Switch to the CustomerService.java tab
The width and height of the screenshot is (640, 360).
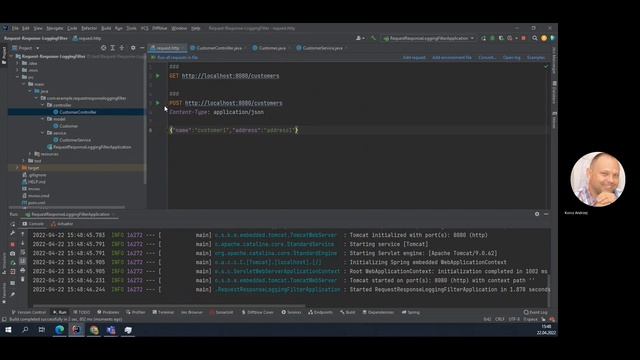click(x=322, y=48)
